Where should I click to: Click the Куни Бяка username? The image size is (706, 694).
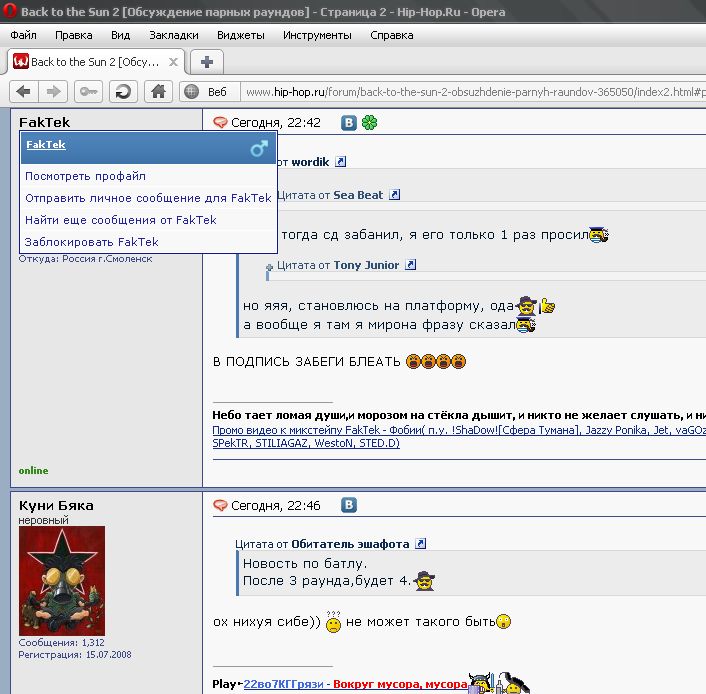(56, 506)
